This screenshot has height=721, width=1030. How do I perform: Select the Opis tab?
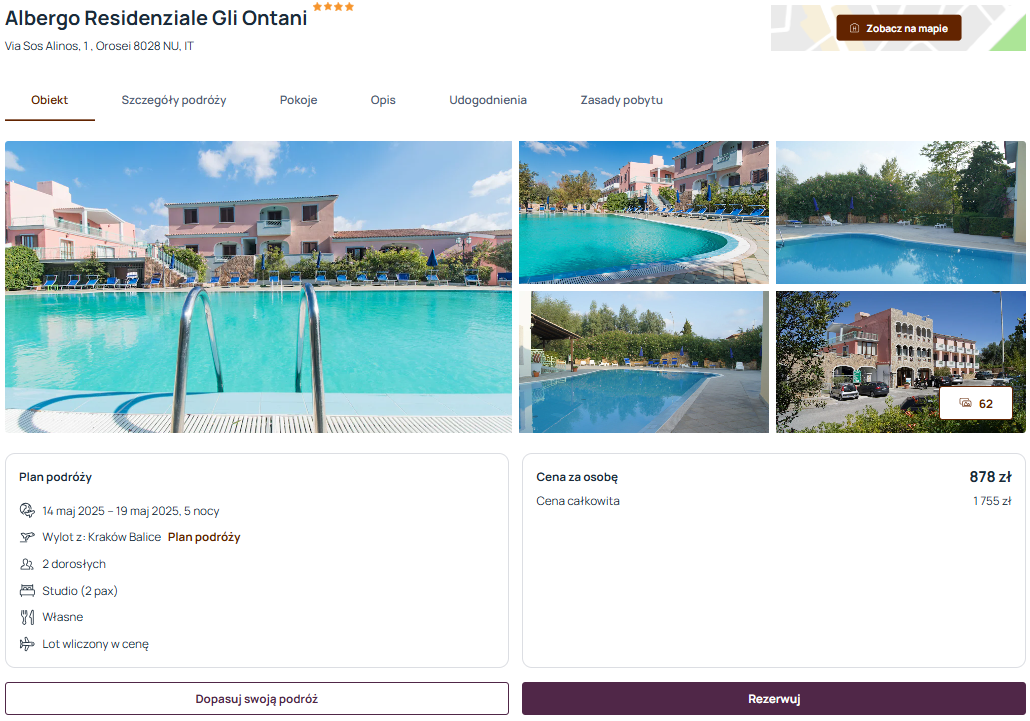tap(383, 100)
